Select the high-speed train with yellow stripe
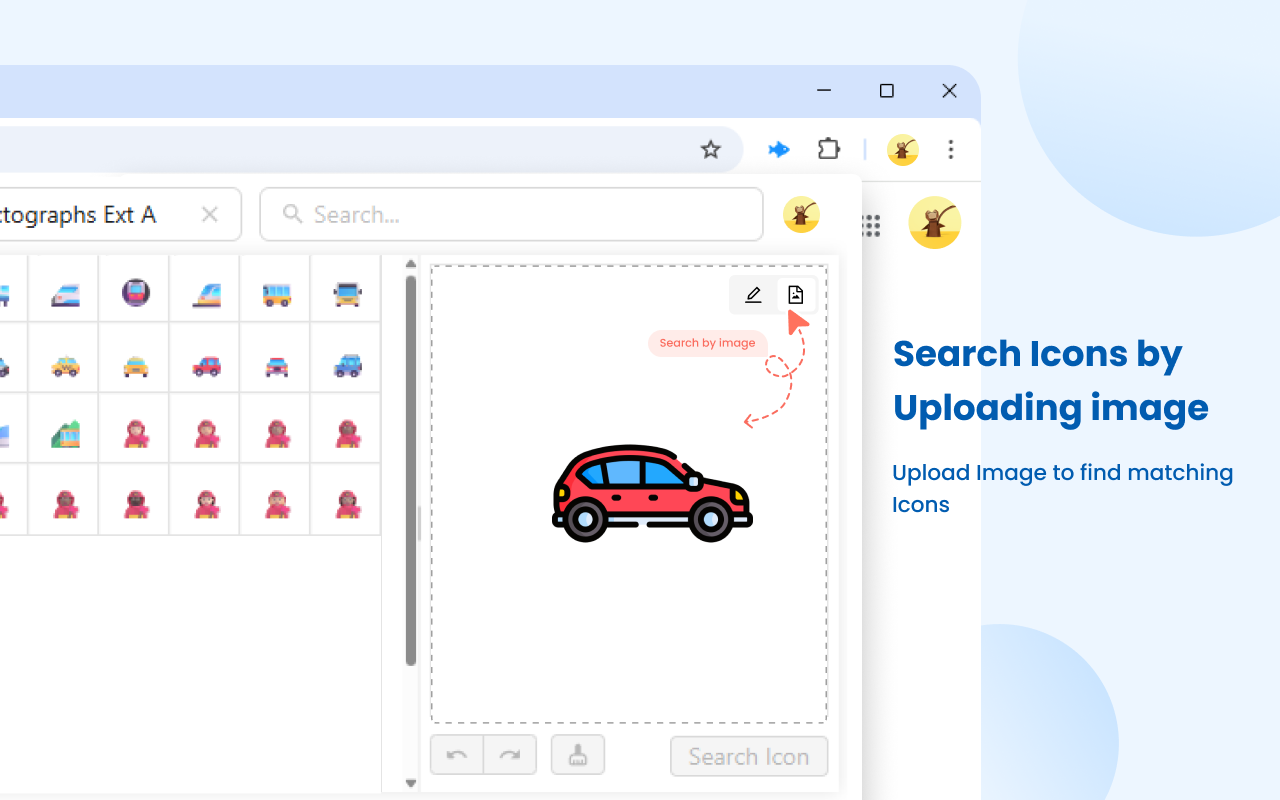 pos(206,294)
